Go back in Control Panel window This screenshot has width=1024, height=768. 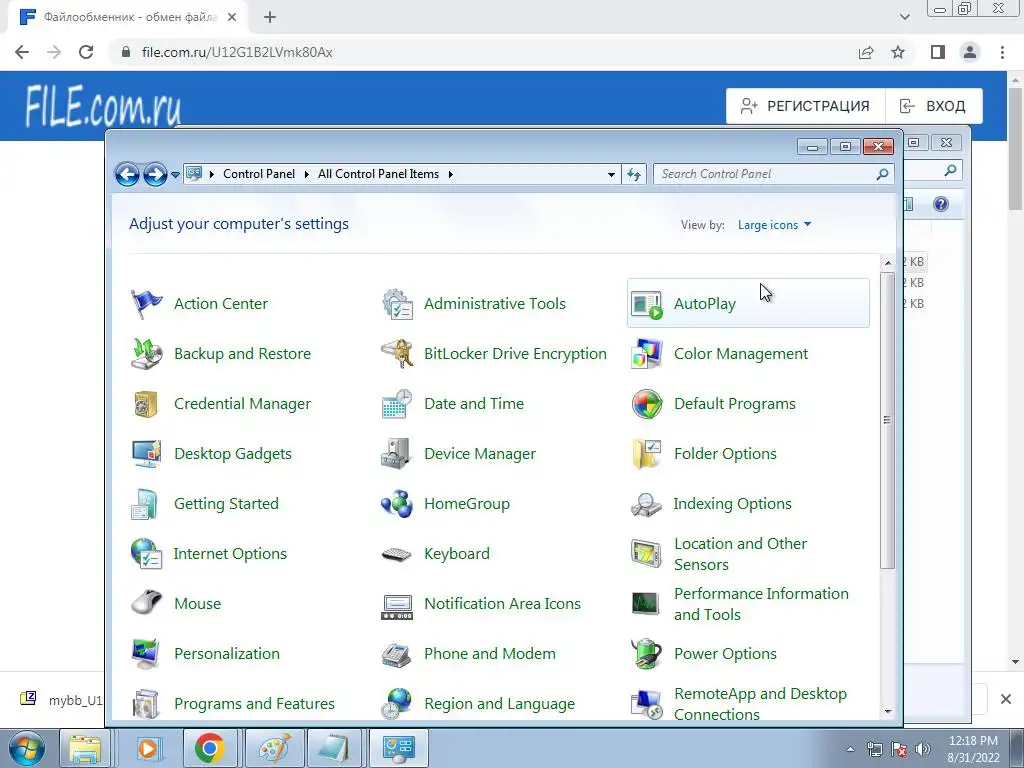tap(127, 174)
